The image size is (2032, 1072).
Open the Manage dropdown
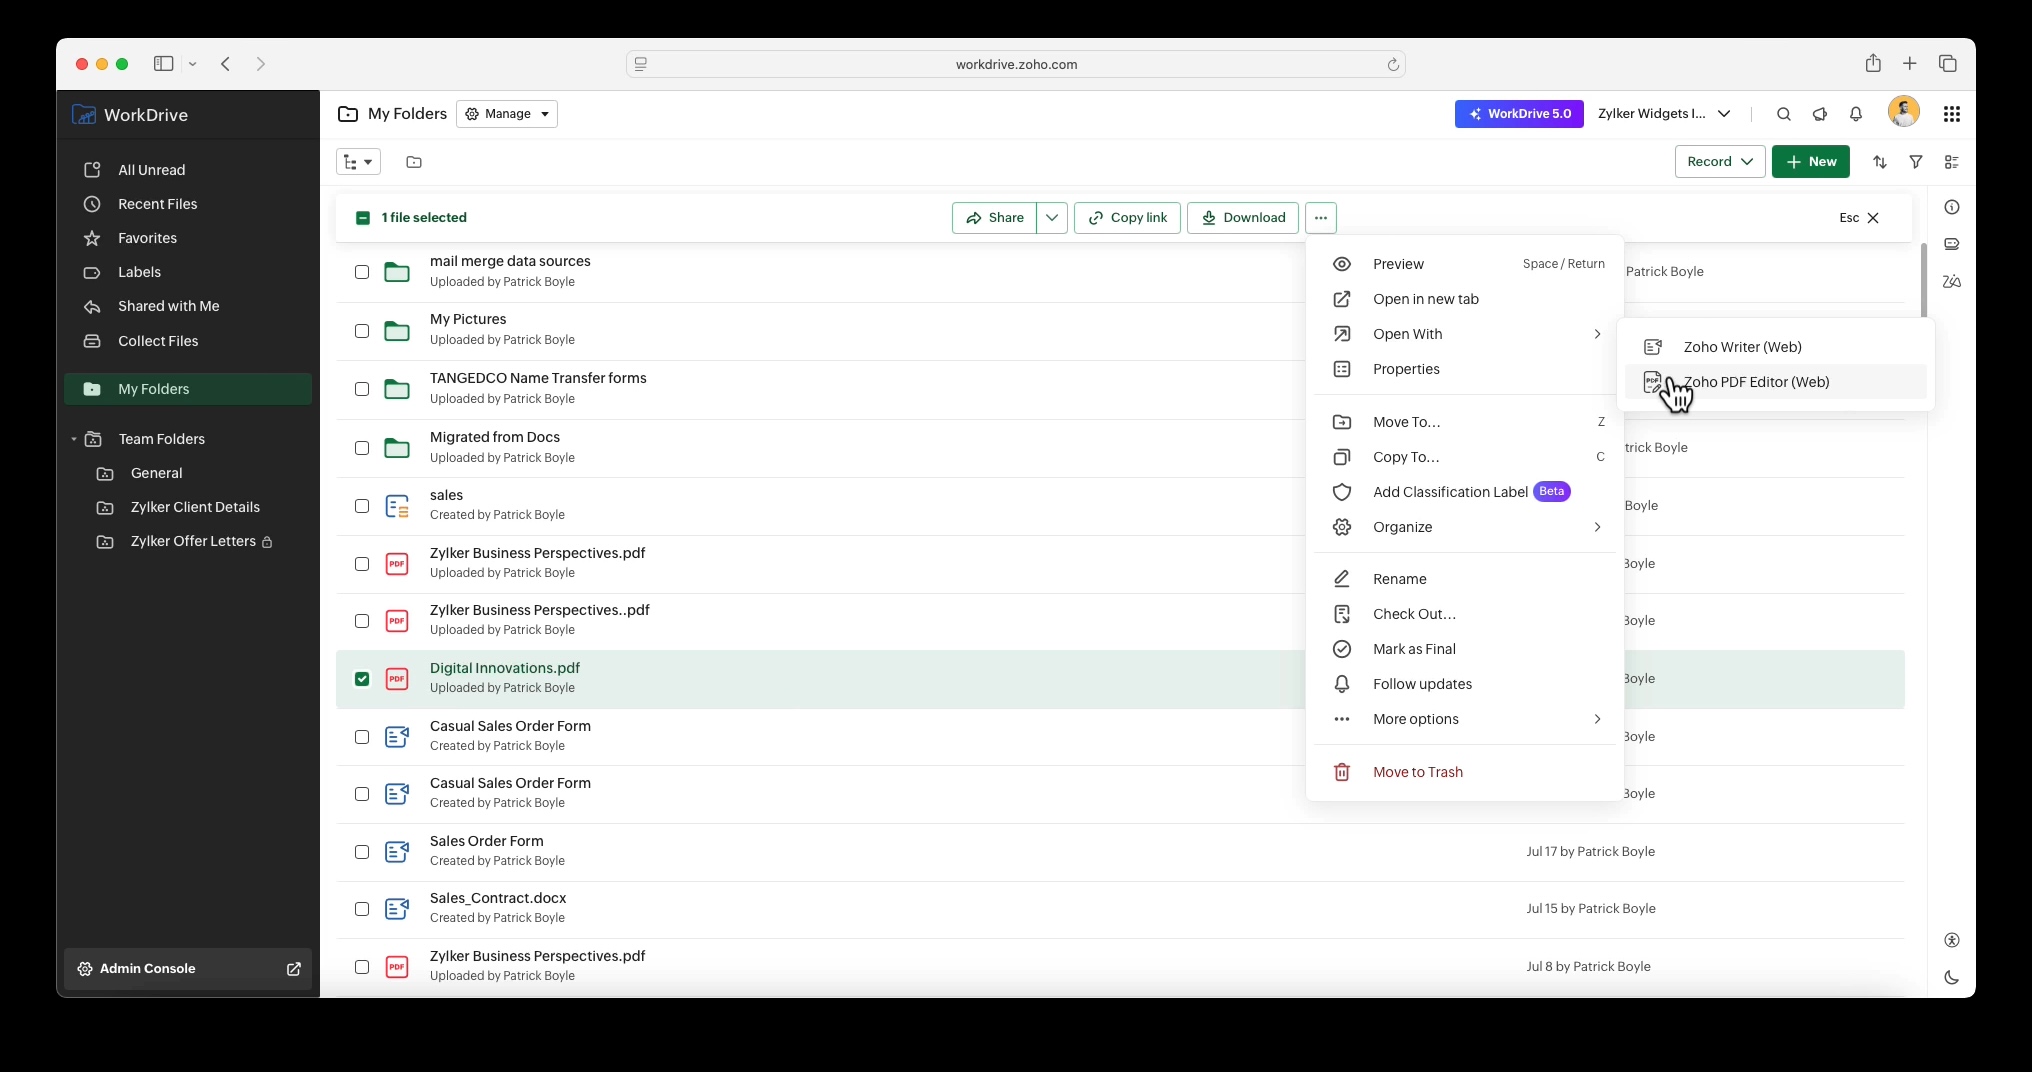coord(506,114)
